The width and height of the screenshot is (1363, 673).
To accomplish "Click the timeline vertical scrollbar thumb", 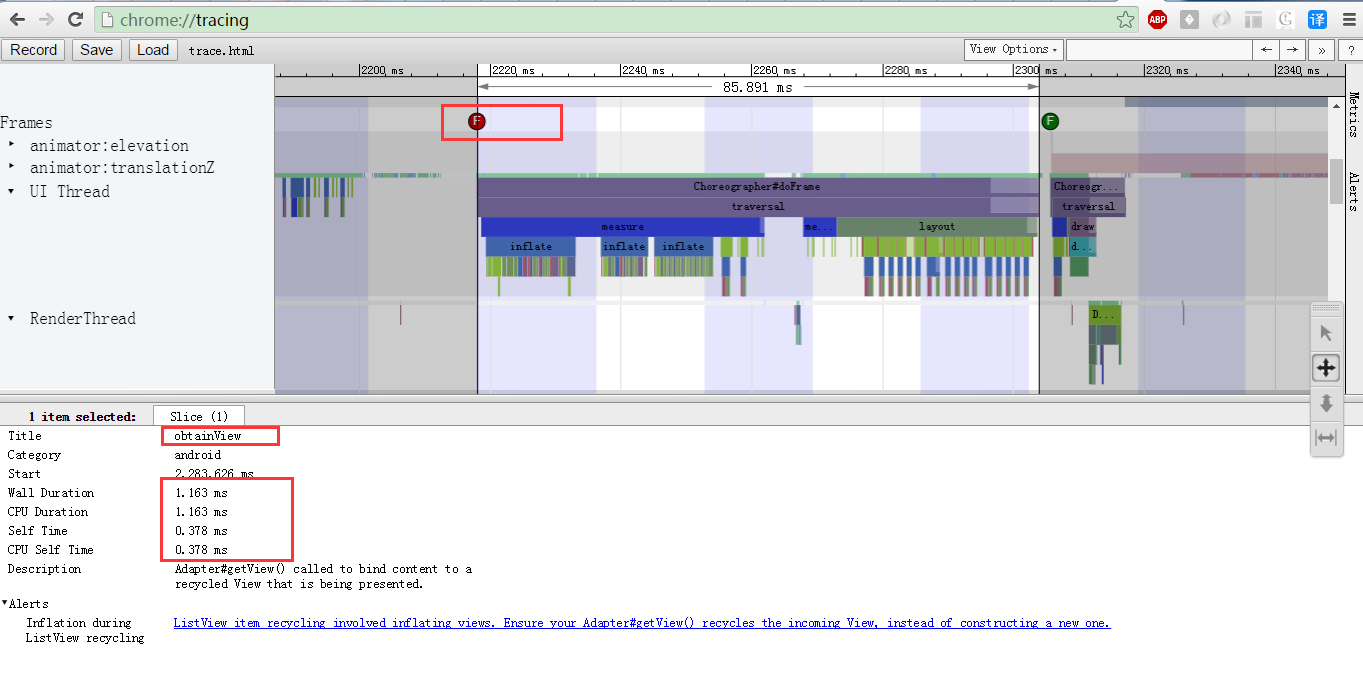I will (1336, 181).
